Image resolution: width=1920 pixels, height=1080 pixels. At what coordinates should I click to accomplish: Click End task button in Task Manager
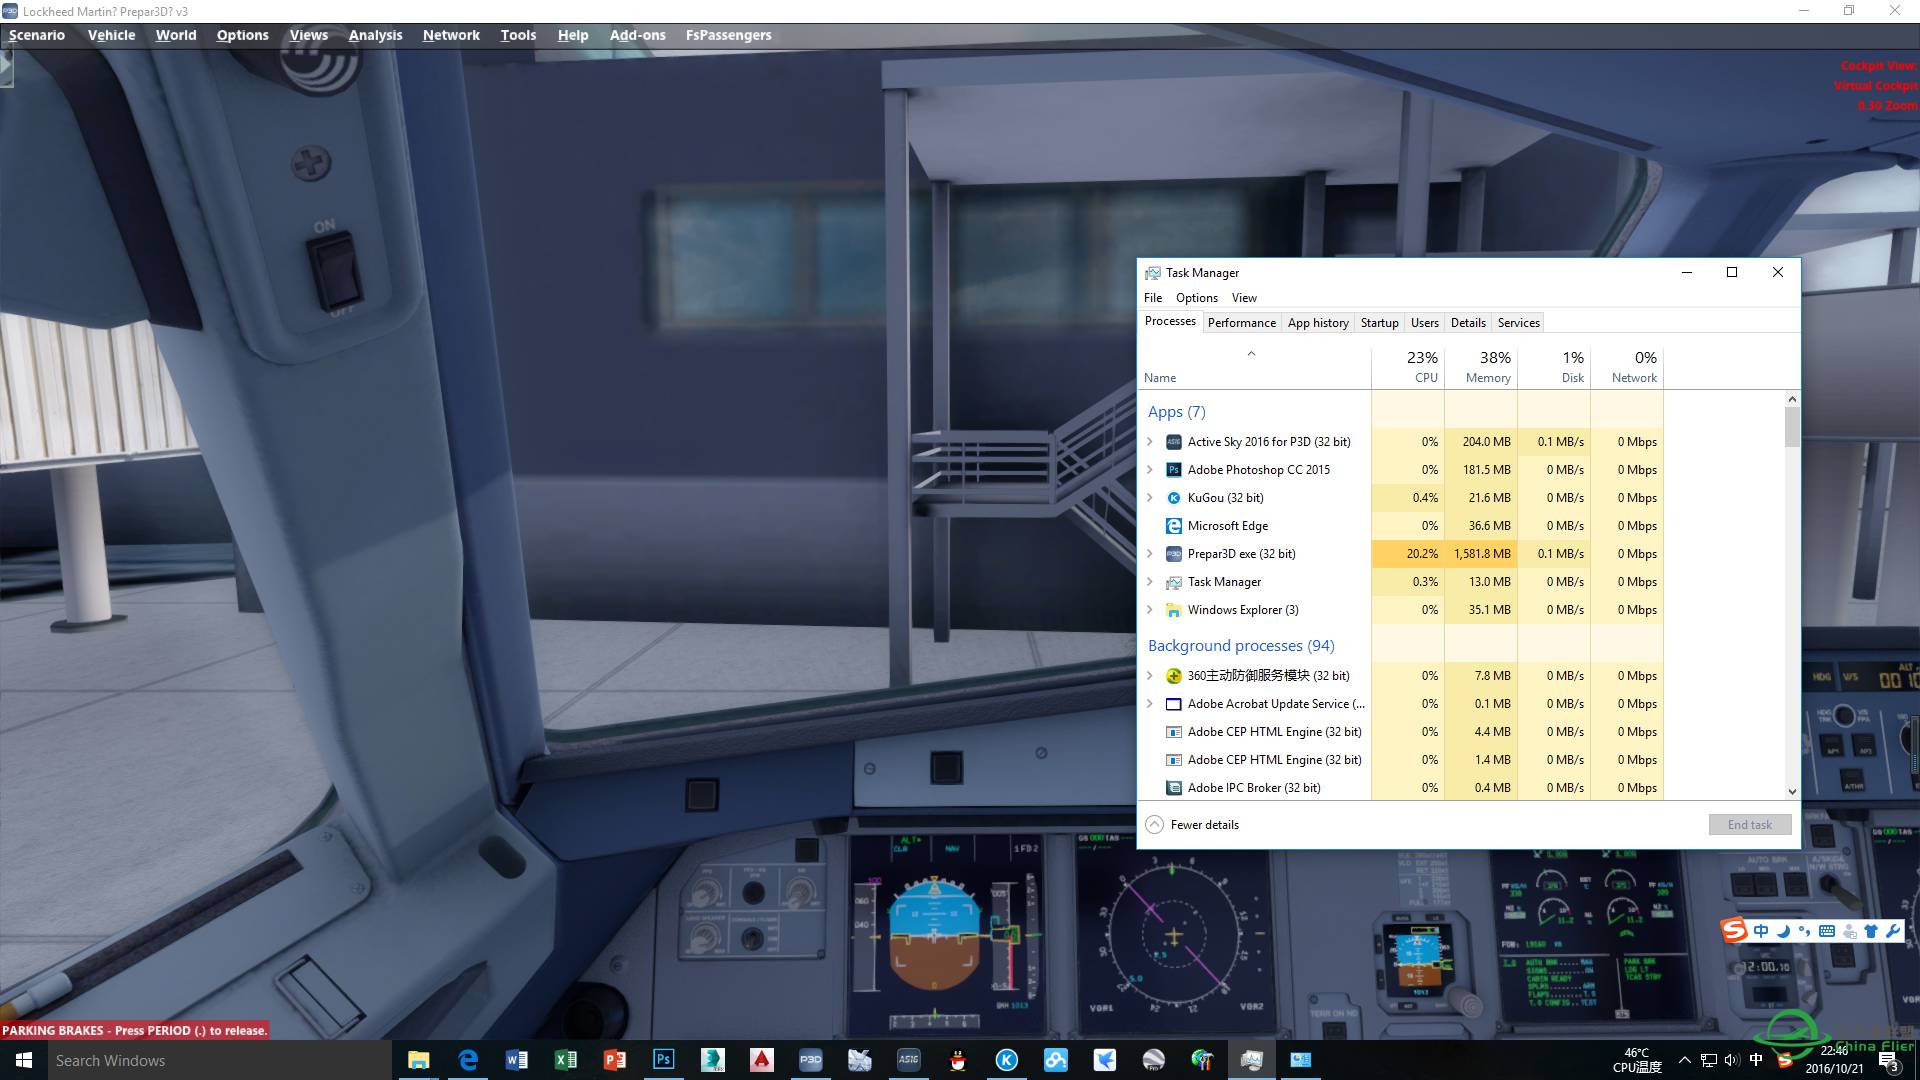pyautogui.click(x=1749, y=823)
